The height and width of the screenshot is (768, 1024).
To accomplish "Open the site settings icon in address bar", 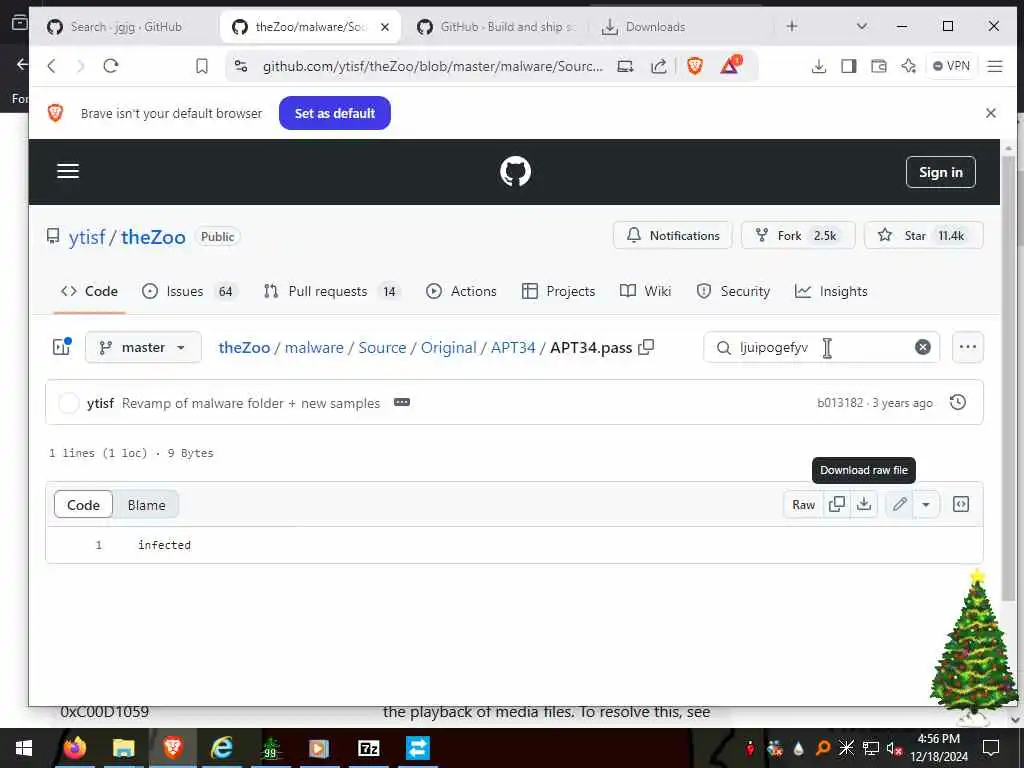I will [x=241, y=66].
